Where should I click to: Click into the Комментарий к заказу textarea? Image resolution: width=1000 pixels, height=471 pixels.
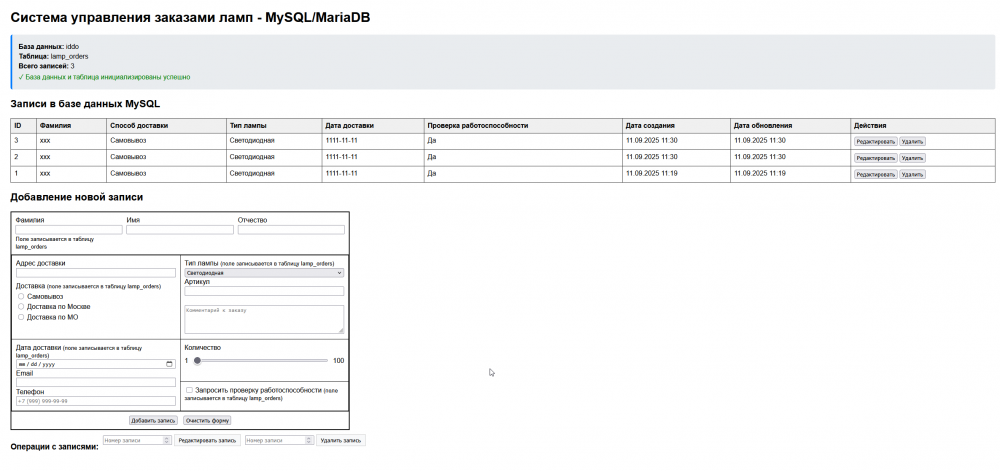(264, 319)
